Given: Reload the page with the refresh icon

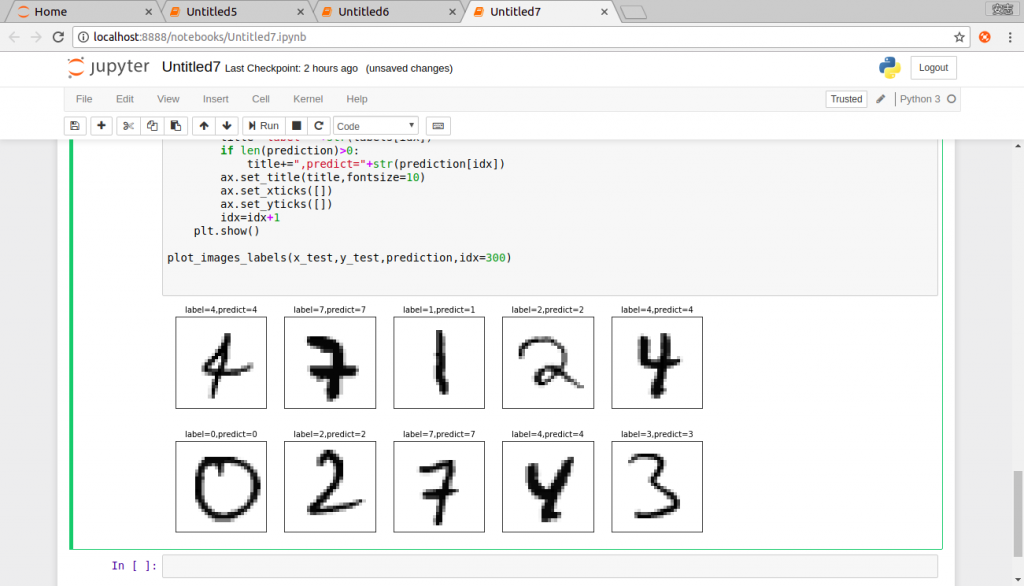Looking at the screenshot, I should 58,37.
